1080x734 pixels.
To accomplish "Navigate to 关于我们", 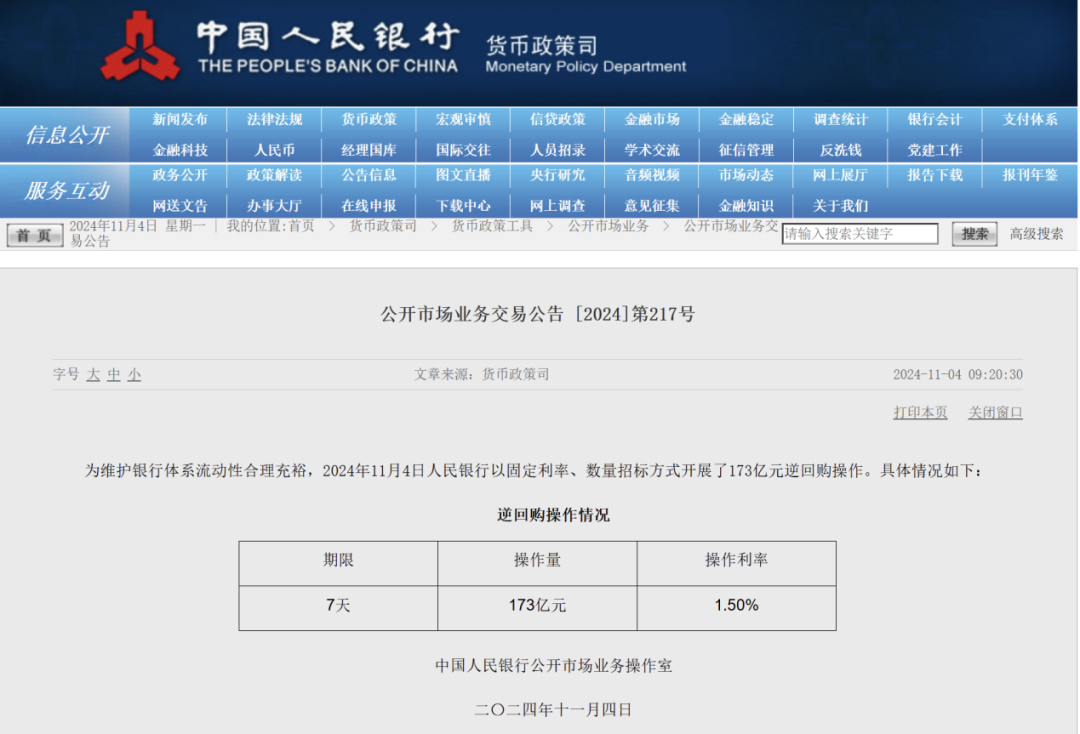I will click(x=840, y=206).
